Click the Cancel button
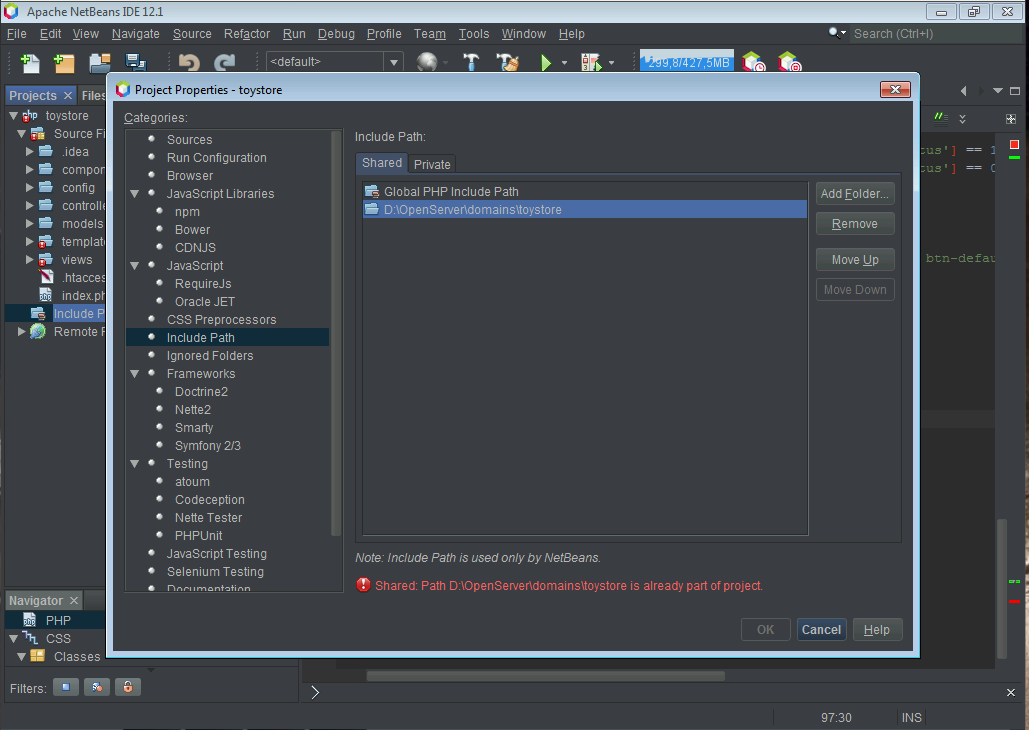The height and width of the screenshot is (730, 1029). pyautogui.click(x=821, y=630)
